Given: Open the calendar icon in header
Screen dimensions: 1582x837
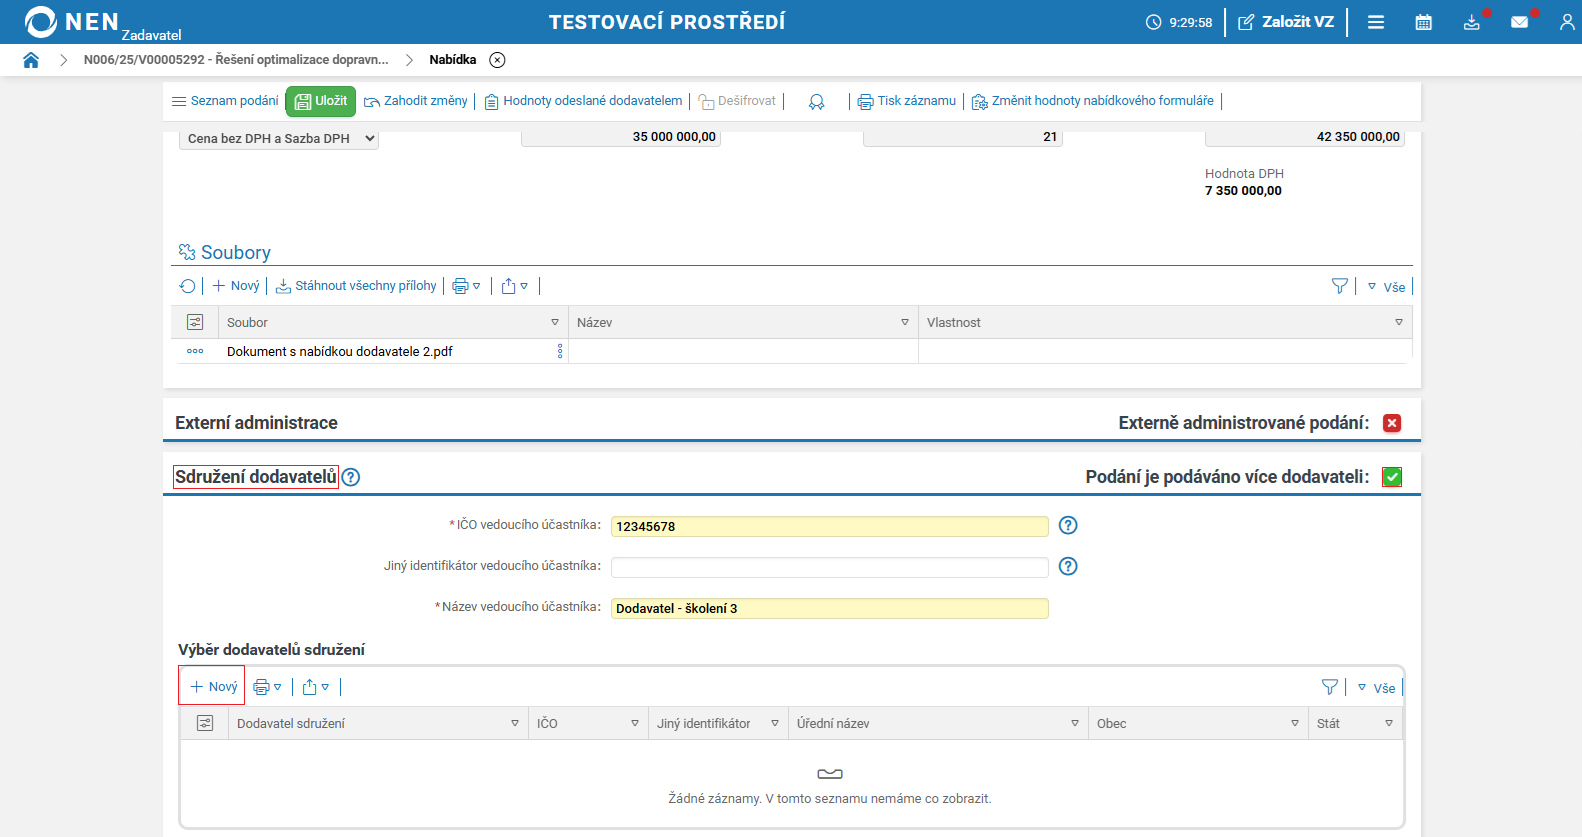Looking at the screenshot, I should click(x=1423, y=22).
